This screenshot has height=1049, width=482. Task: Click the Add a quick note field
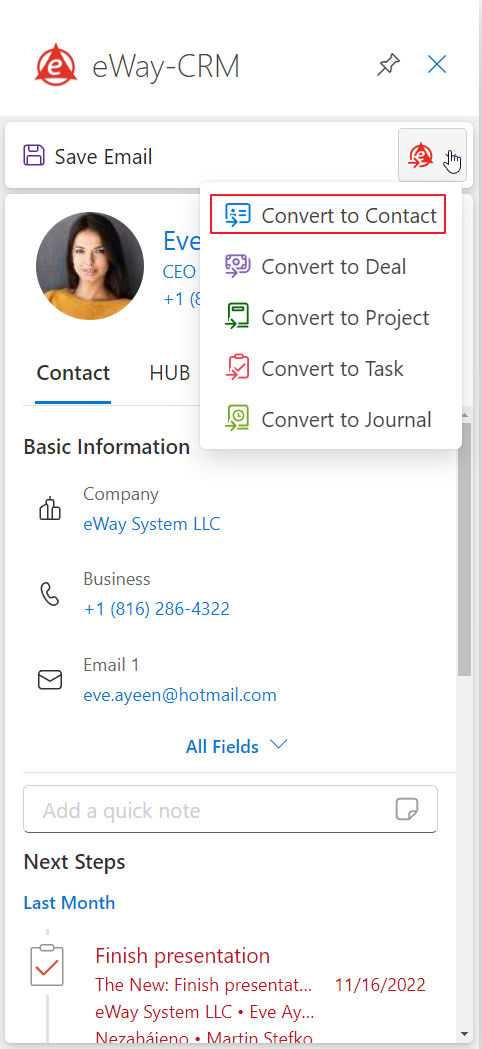click(x=230, y=809)
